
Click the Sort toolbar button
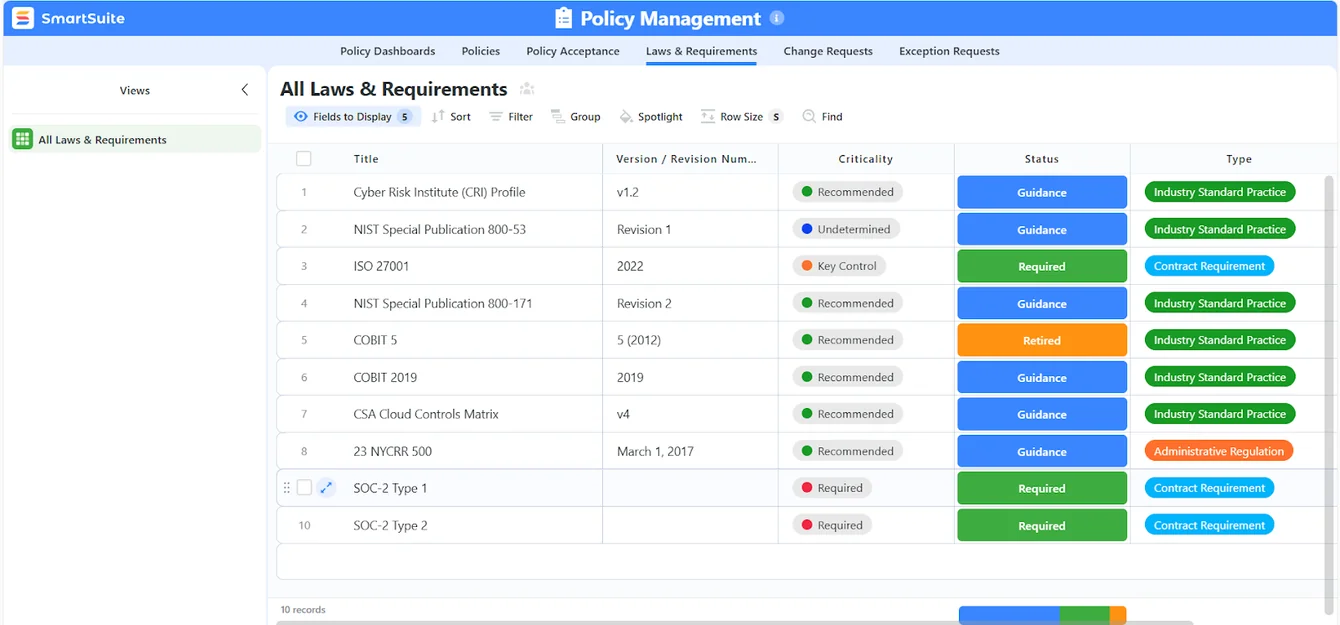[x=451, y=117]
